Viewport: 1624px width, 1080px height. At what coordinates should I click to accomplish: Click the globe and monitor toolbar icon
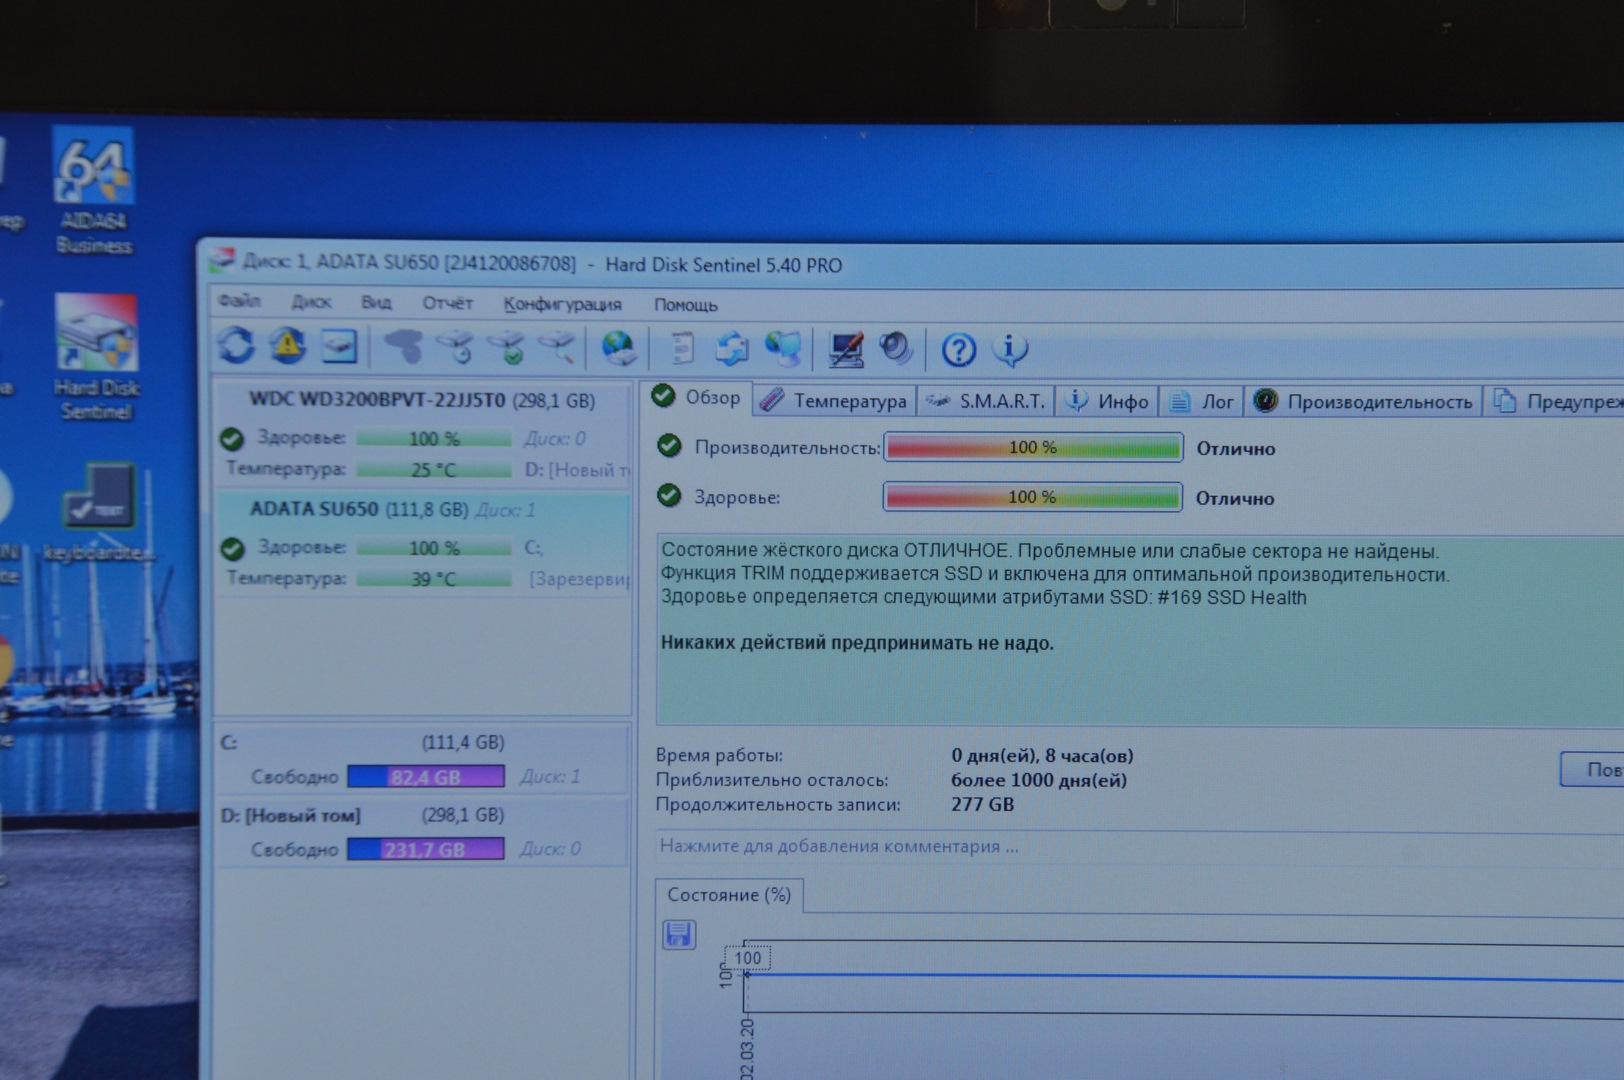click(783, 348)
